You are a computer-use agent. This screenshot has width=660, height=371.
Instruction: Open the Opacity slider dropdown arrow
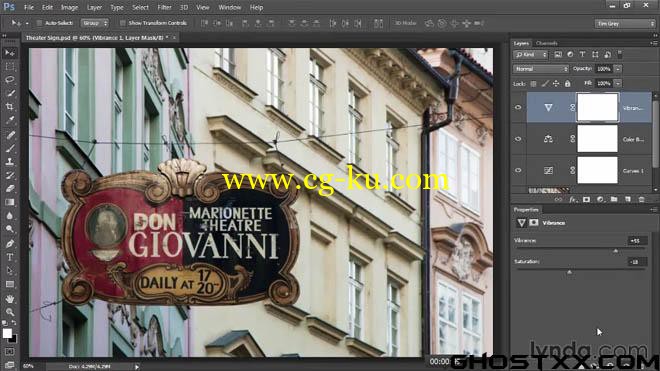pyautogui.click(x=617, y=69)
